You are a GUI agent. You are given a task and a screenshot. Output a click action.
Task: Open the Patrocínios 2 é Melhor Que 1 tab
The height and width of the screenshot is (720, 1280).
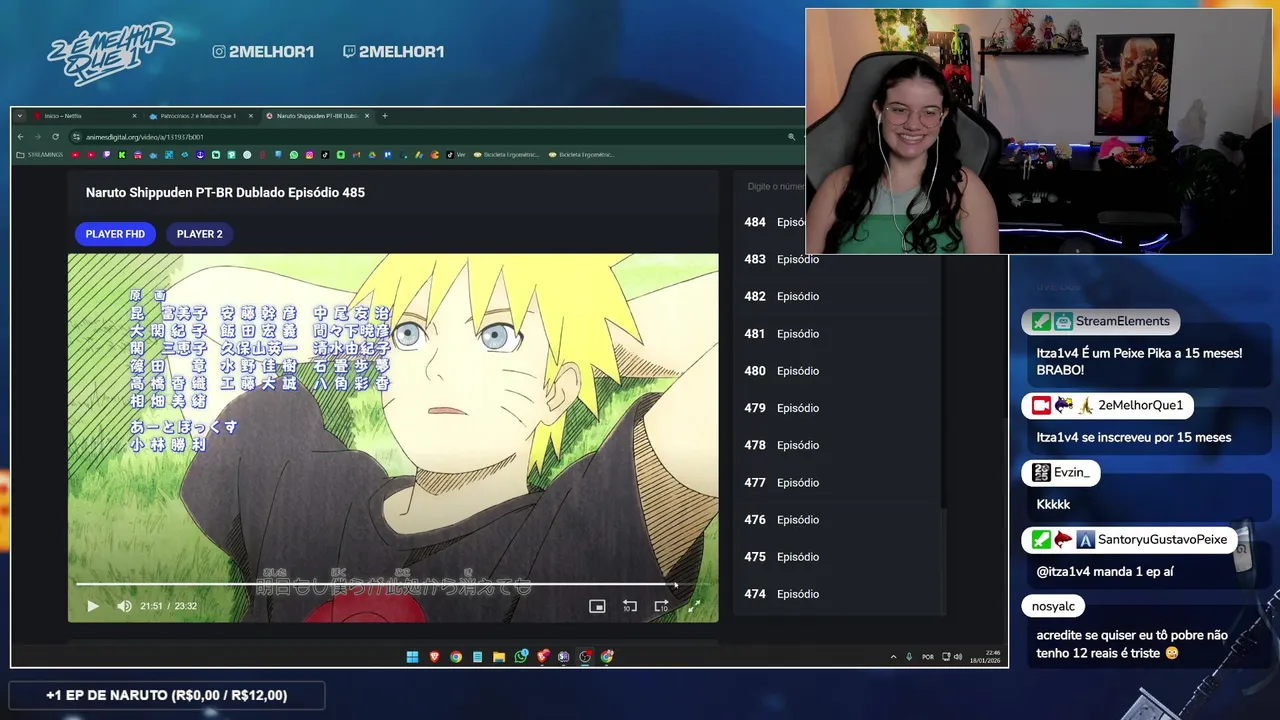[x=200, y=116]
